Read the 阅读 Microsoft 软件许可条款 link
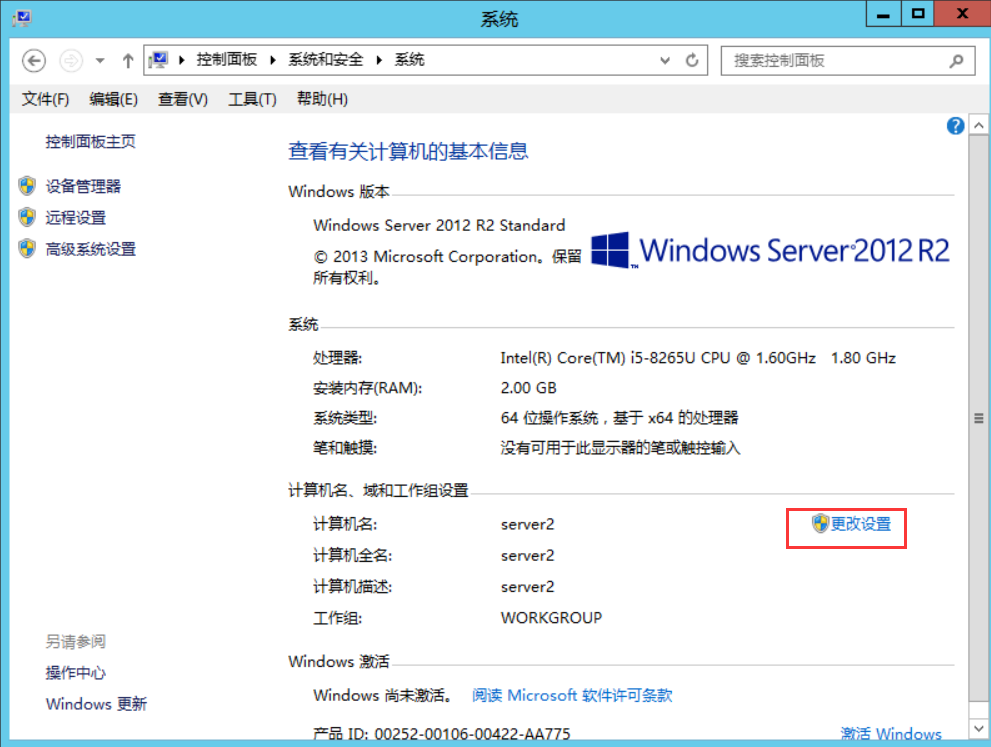Image resolution: width=991 pixels, height=747 pixels. [572, 695]
